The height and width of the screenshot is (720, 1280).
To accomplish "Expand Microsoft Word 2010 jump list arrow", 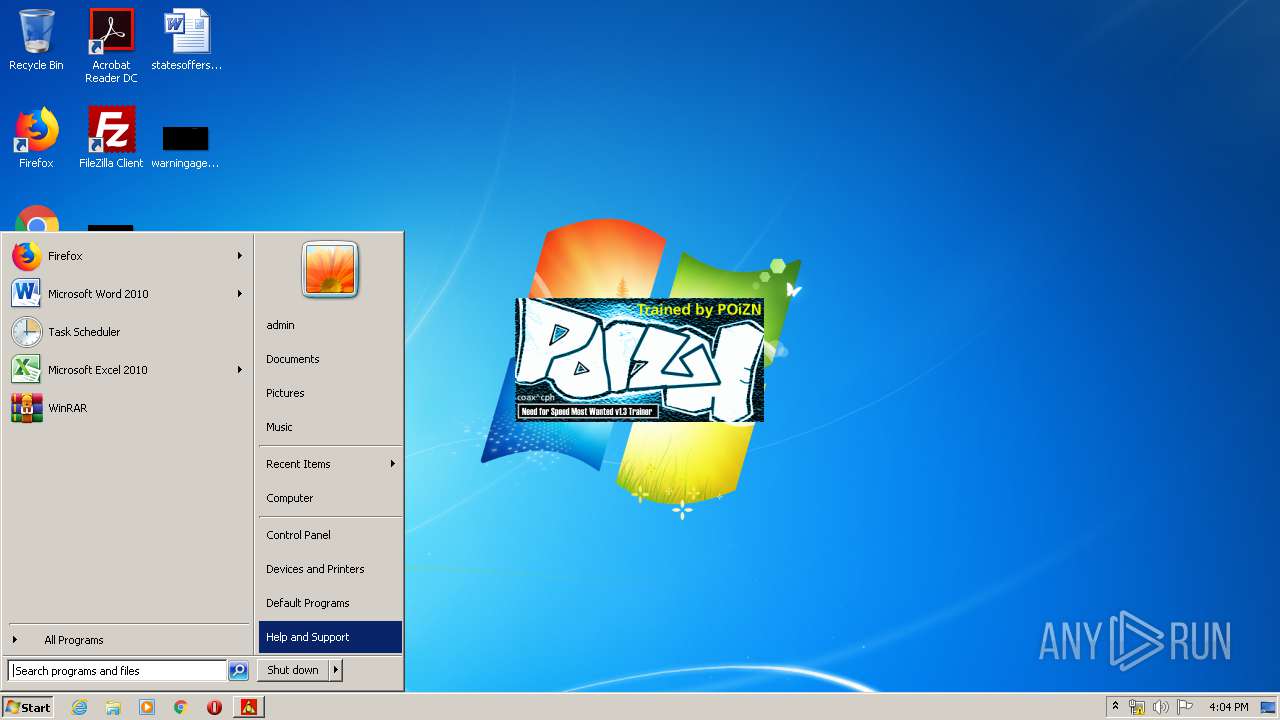I will [x=240, y=294].
